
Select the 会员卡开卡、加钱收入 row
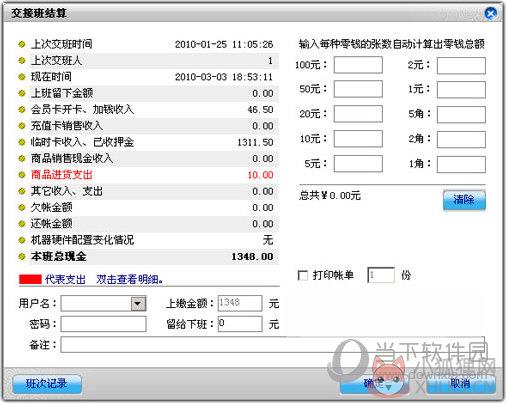tap(149, 110)
